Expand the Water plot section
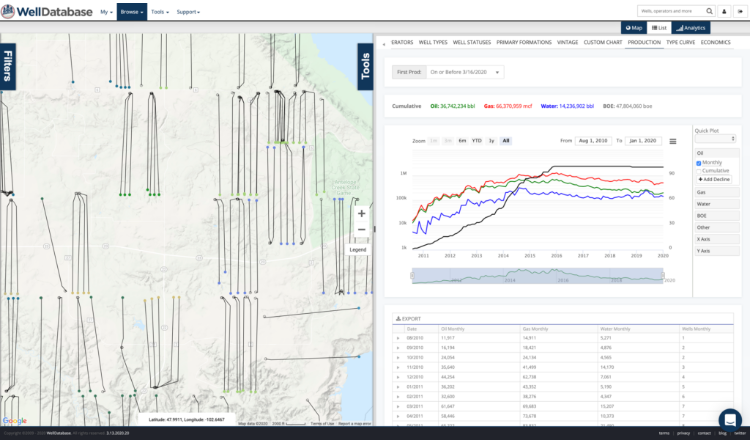The width and height of the screenshot is (752, 440). 717,204
